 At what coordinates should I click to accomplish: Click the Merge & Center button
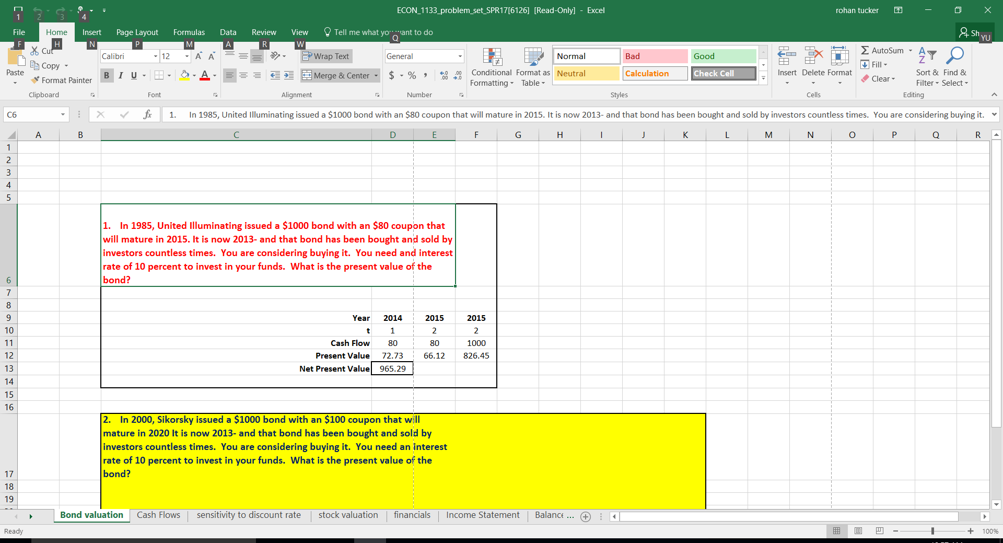pyautogui.click(x=336, y=75)
